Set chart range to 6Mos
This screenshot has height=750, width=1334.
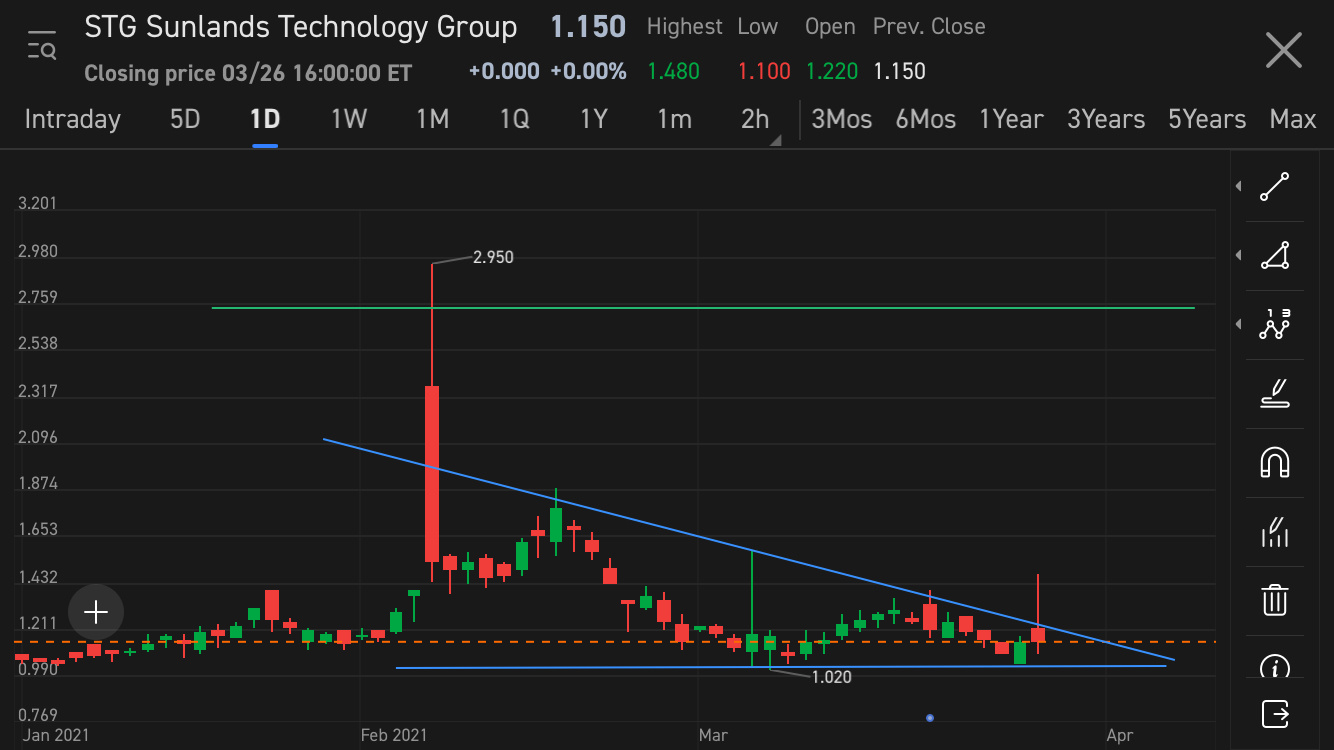[x=926, y=119]
